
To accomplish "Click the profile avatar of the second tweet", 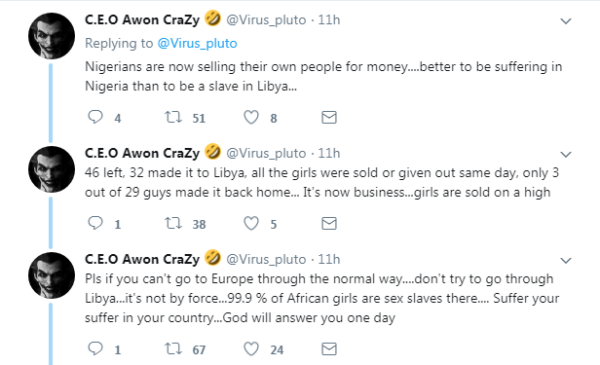I will click(x=51, y=169).
